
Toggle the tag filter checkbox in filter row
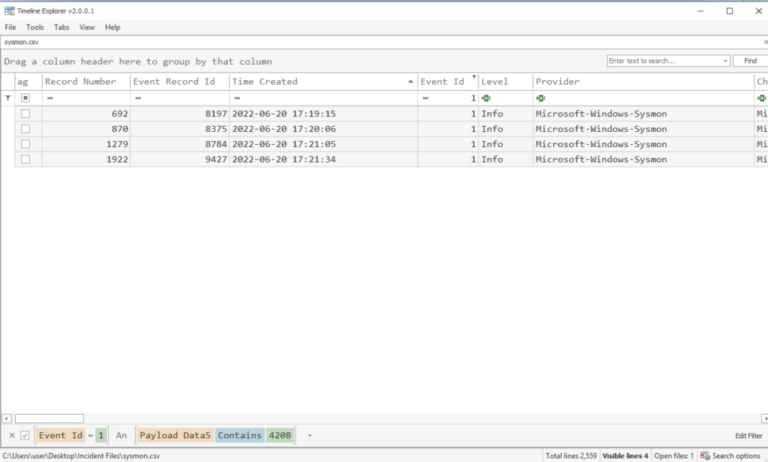click(25, 98)
